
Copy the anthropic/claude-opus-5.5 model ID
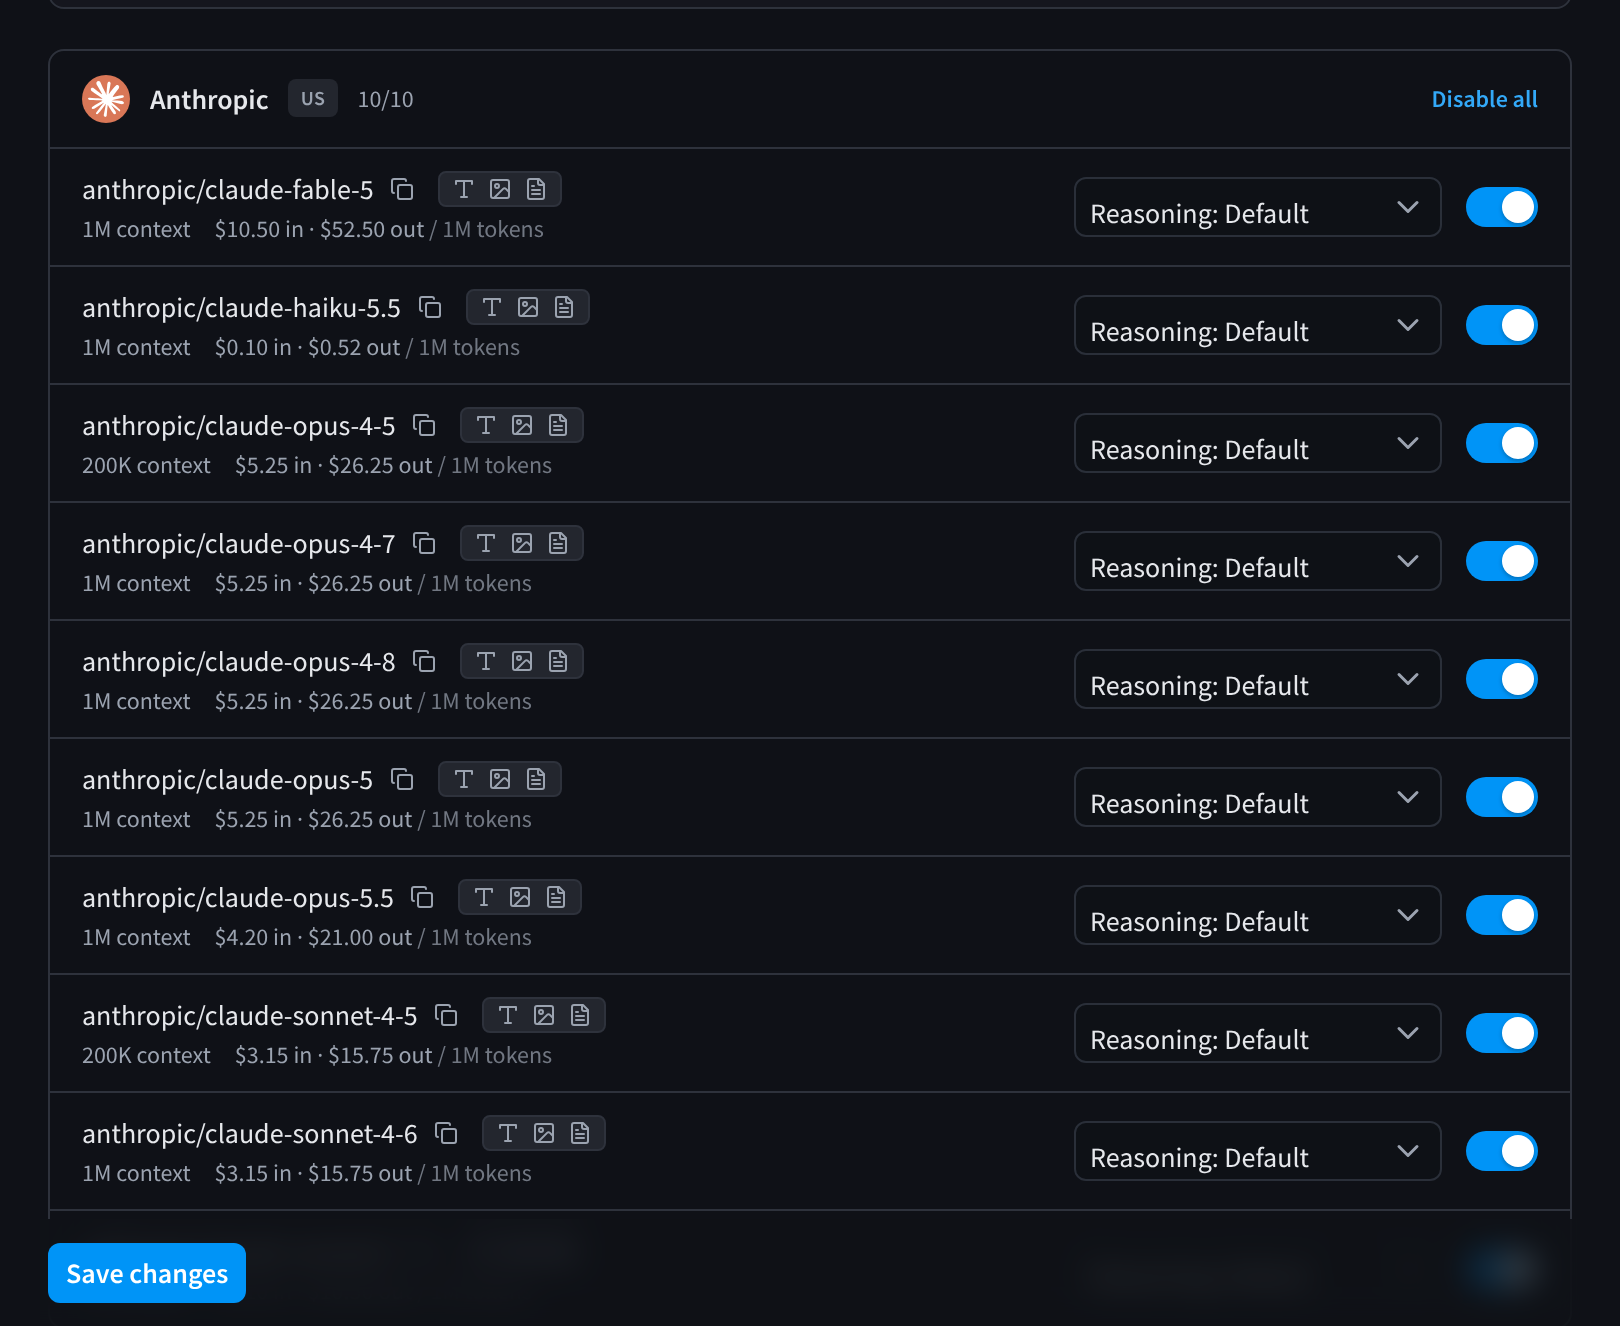422,897
